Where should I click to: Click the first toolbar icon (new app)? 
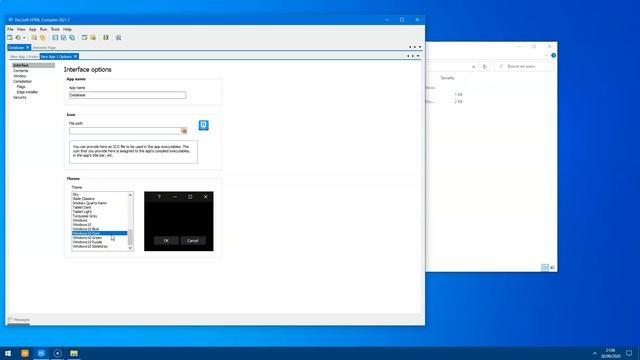coord(10,38)
